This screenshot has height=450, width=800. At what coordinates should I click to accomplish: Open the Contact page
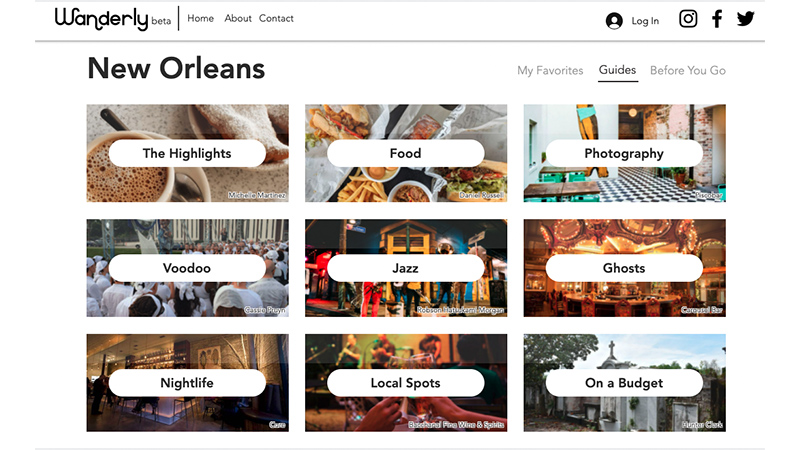tap(276, 18)
